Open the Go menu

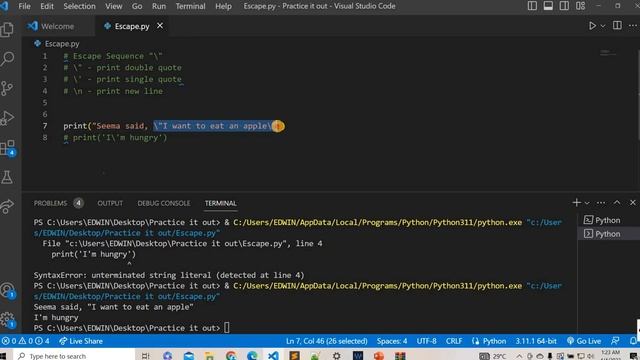pos(137,6)
